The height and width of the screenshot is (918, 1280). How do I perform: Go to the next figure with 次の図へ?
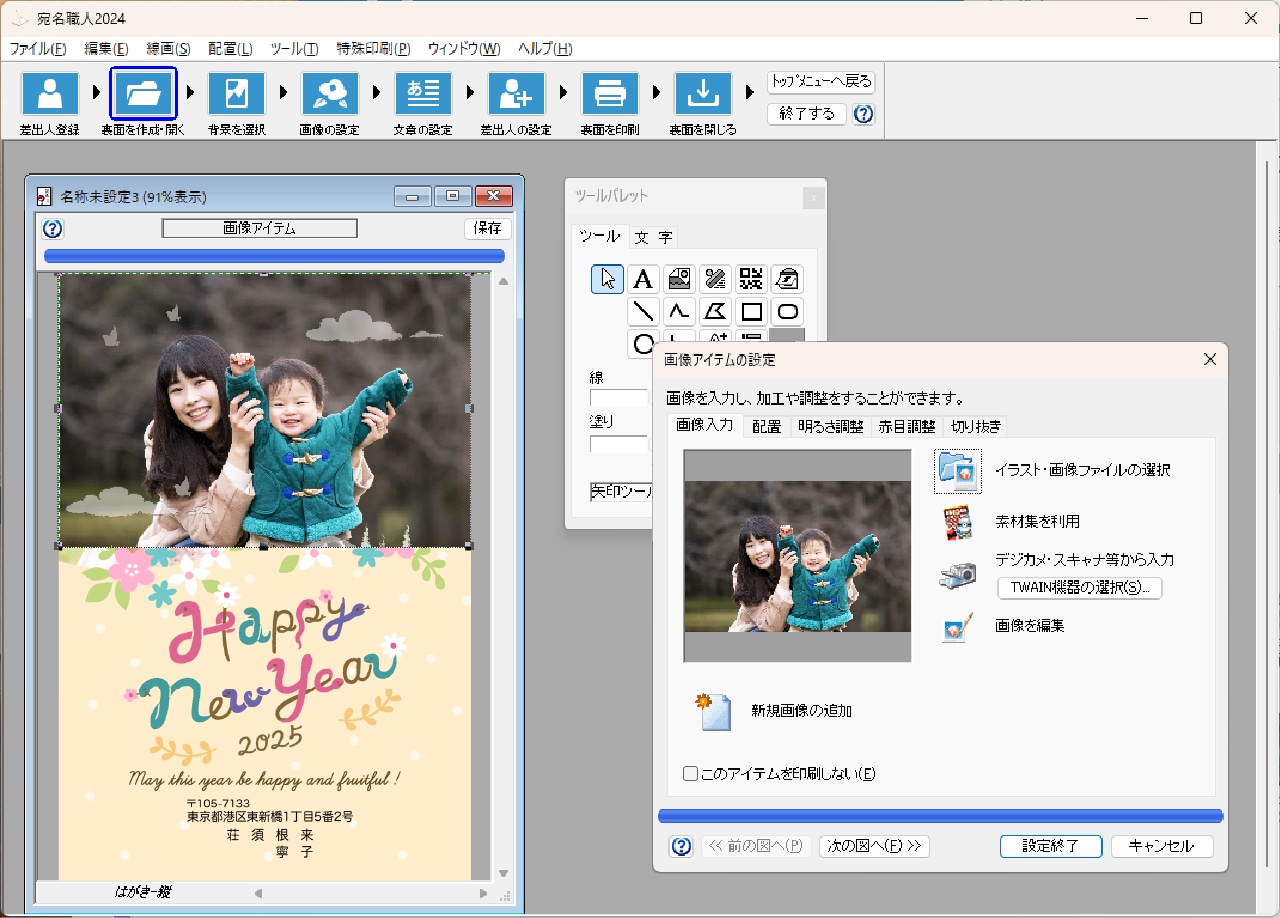click(x=874, y=846)
